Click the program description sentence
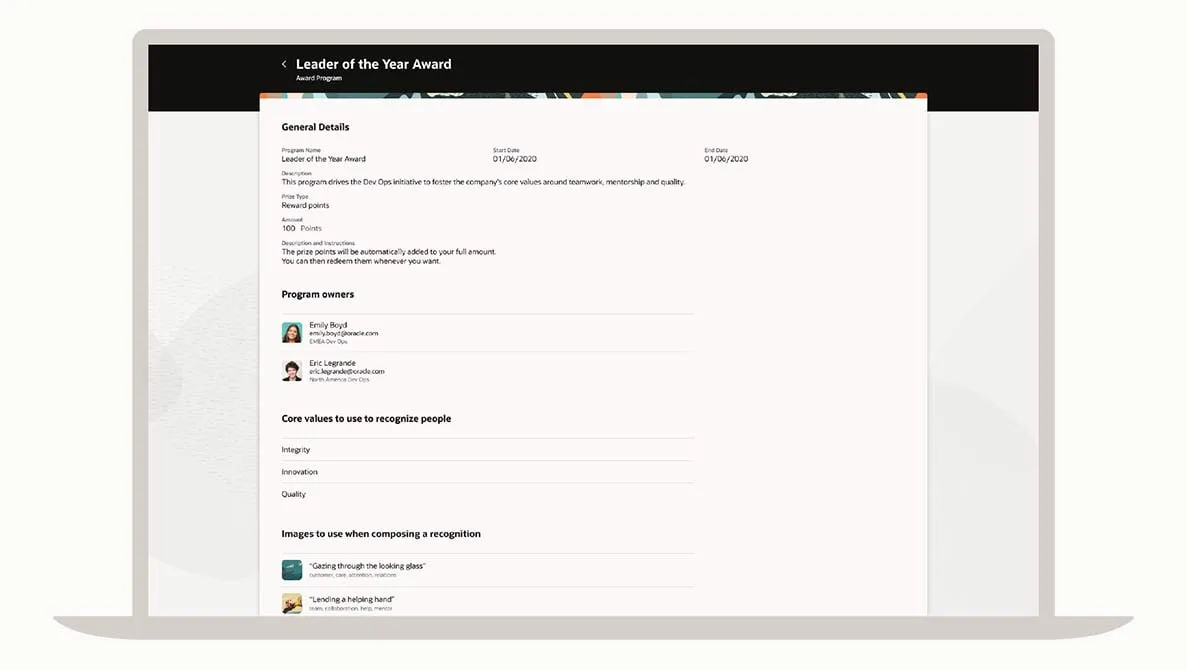This screenshot has width=1187, height=670. (483, 182)
